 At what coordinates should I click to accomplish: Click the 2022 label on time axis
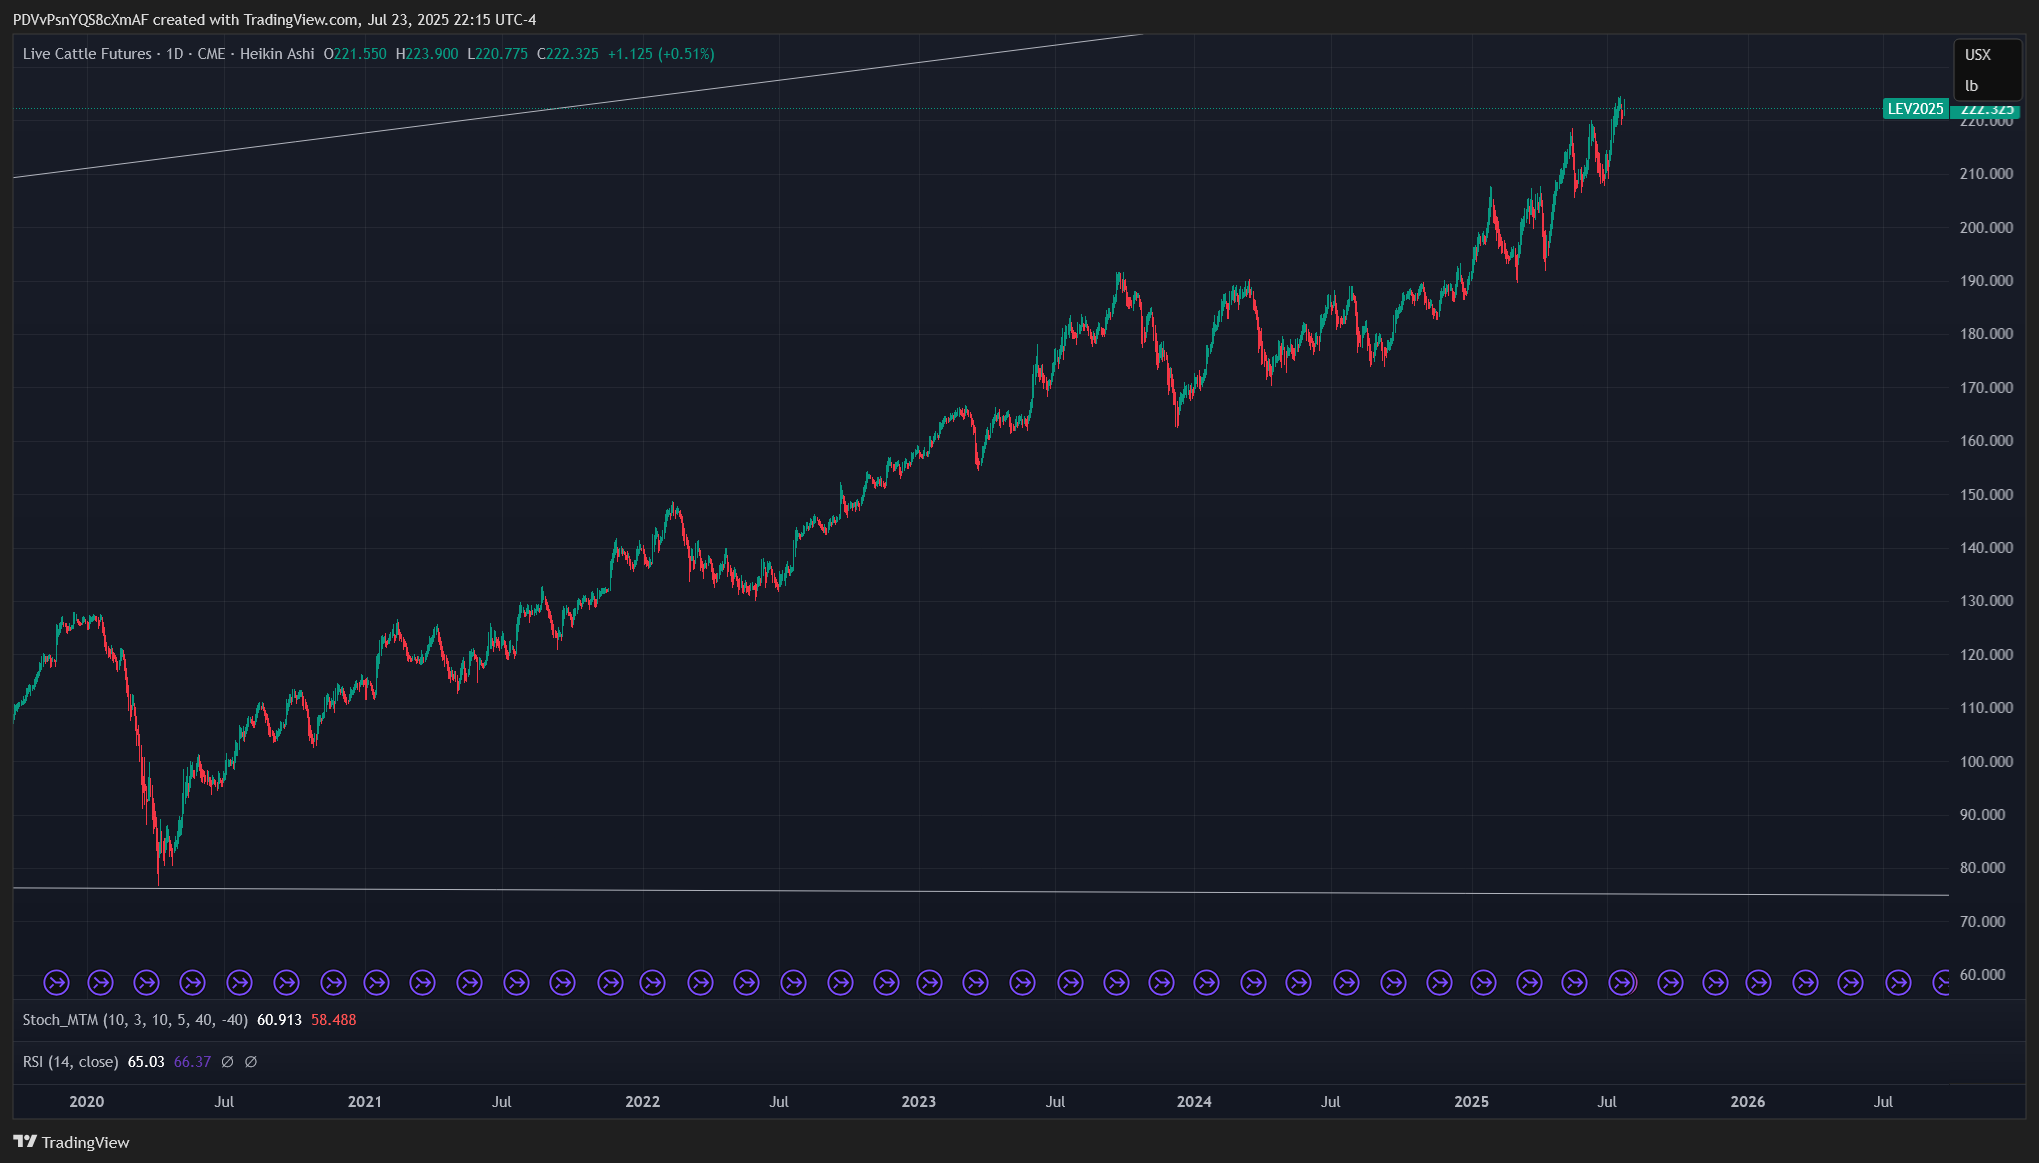(643, 1102)
